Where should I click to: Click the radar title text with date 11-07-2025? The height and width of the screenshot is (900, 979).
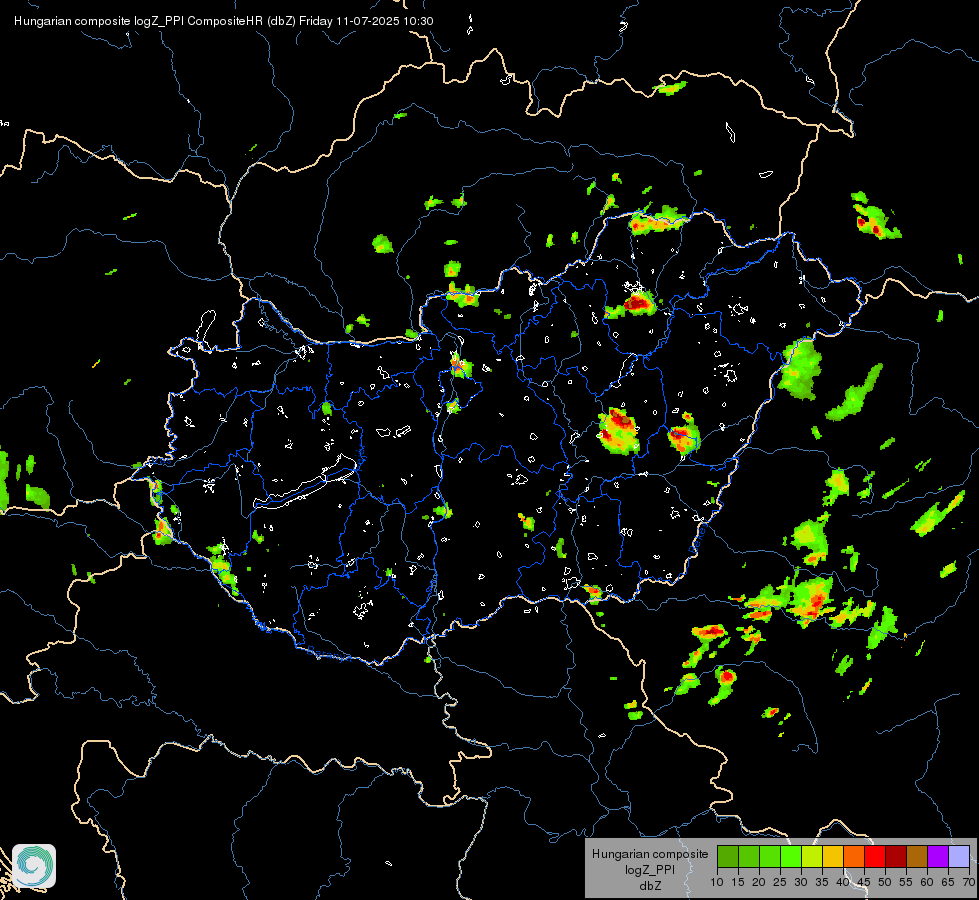pyautogui.click(x=224, y=21)
